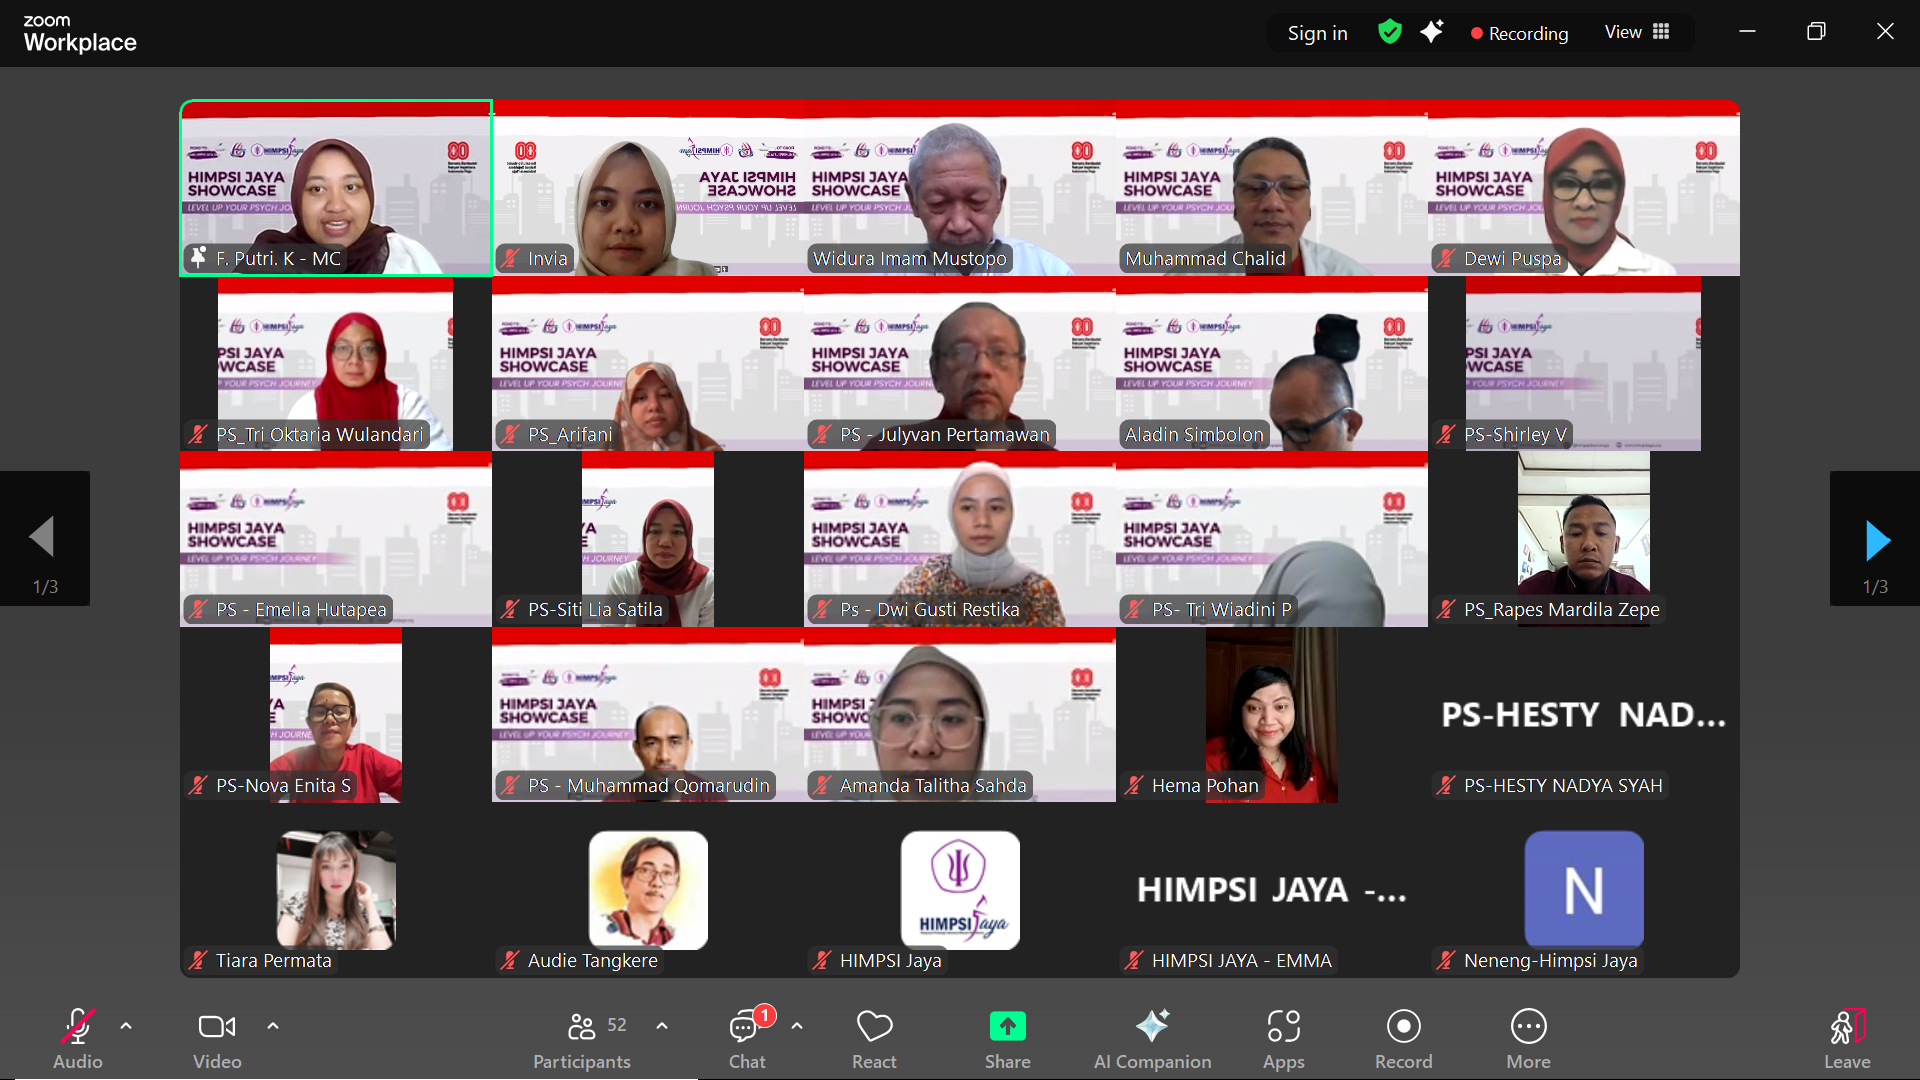Image resolution: width=1920 pixels, height=1080 pixels.
Task: Select Muhammad Chalid's video tile
Action: tap(1272, 188)
